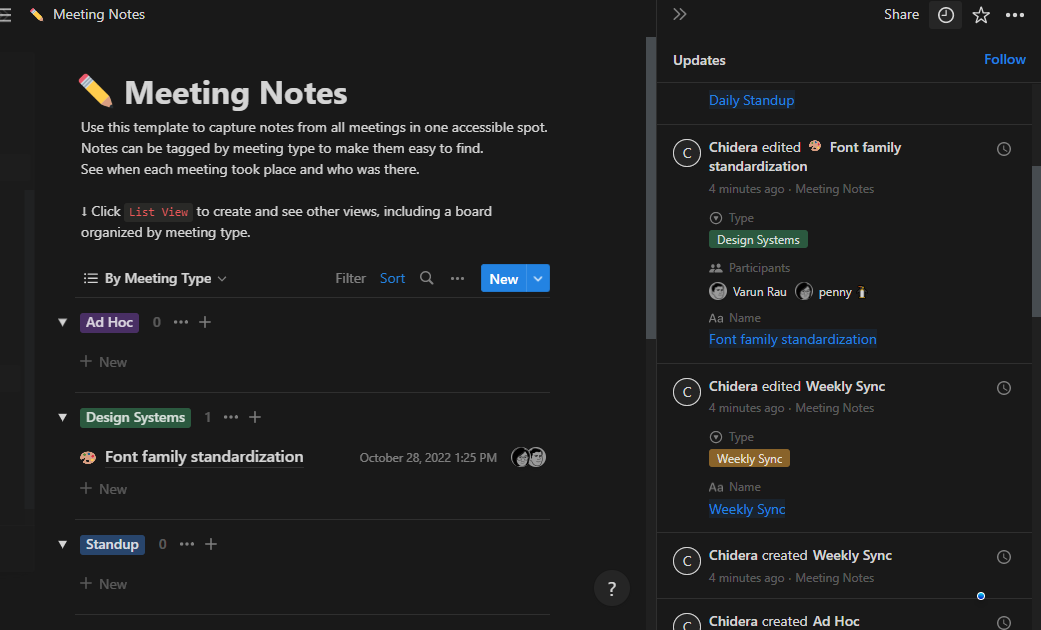Click the help question mark button
1041x630 pixels.
[611, 588]
